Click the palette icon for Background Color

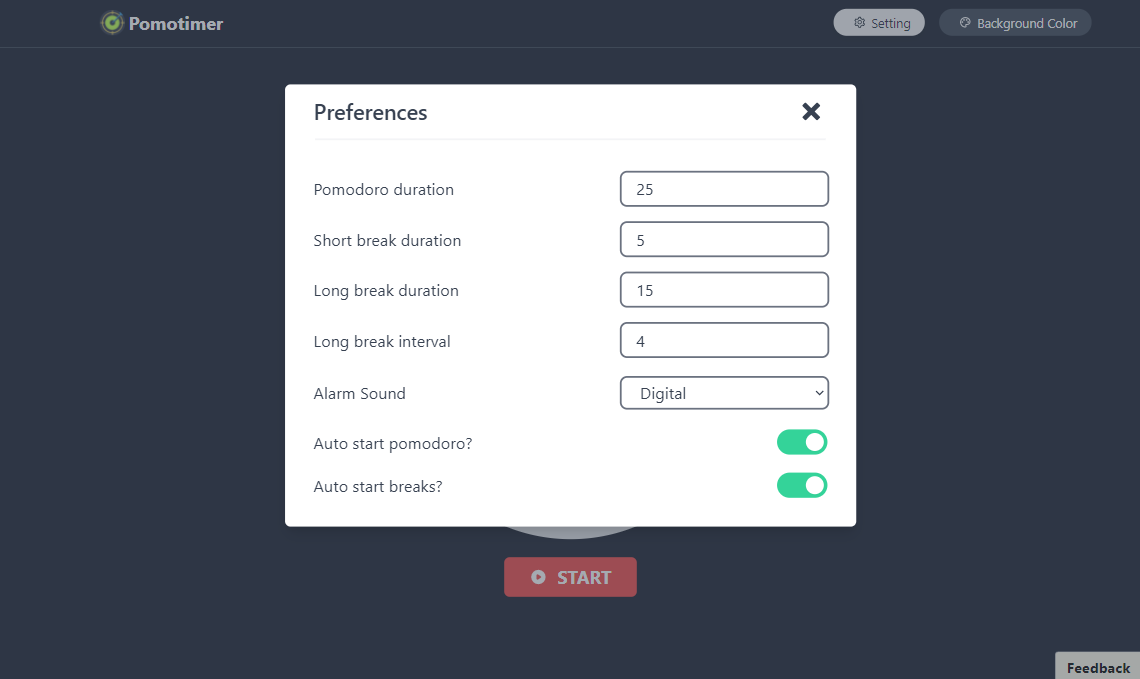click(x=965, y=23)
